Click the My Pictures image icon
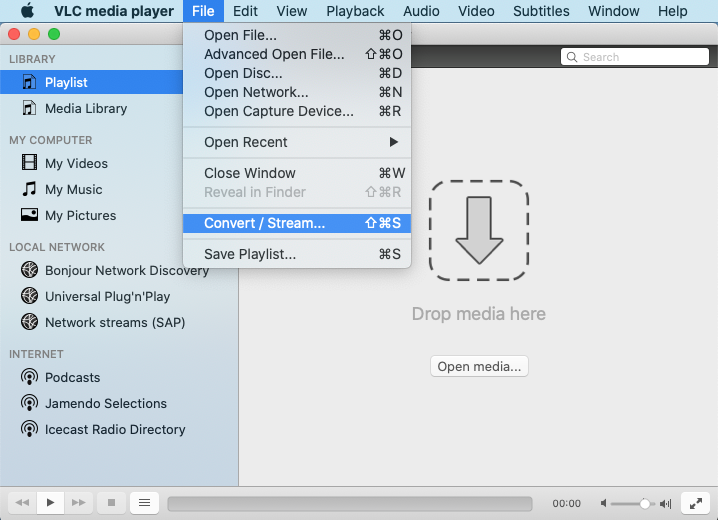718x520 pixels. 29,215
